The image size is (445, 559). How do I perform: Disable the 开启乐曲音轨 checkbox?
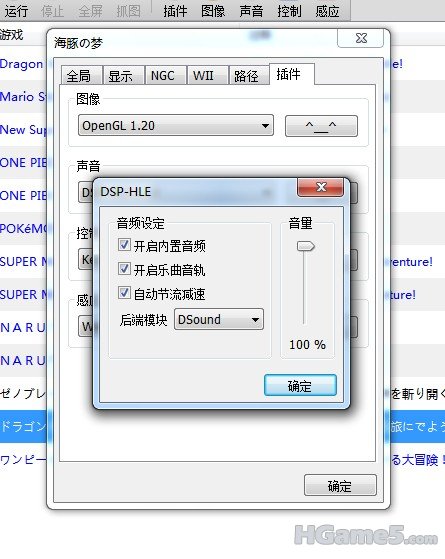[x=124, y=269]
